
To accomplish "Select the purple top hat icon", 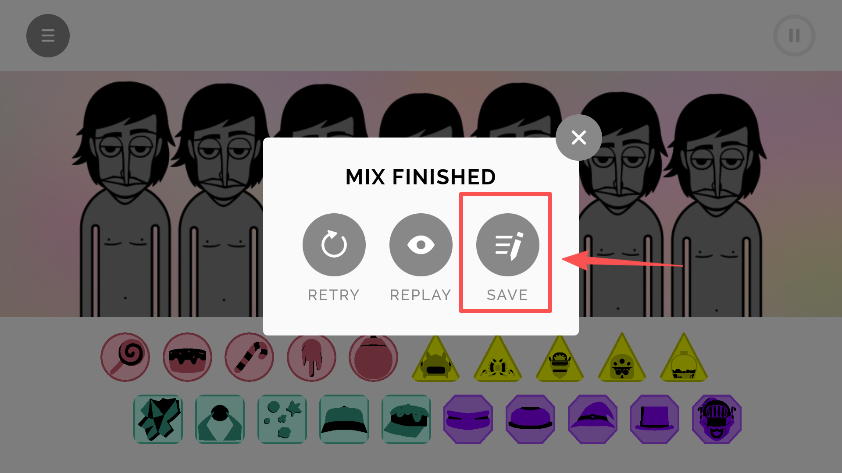I will click(655, 419).
